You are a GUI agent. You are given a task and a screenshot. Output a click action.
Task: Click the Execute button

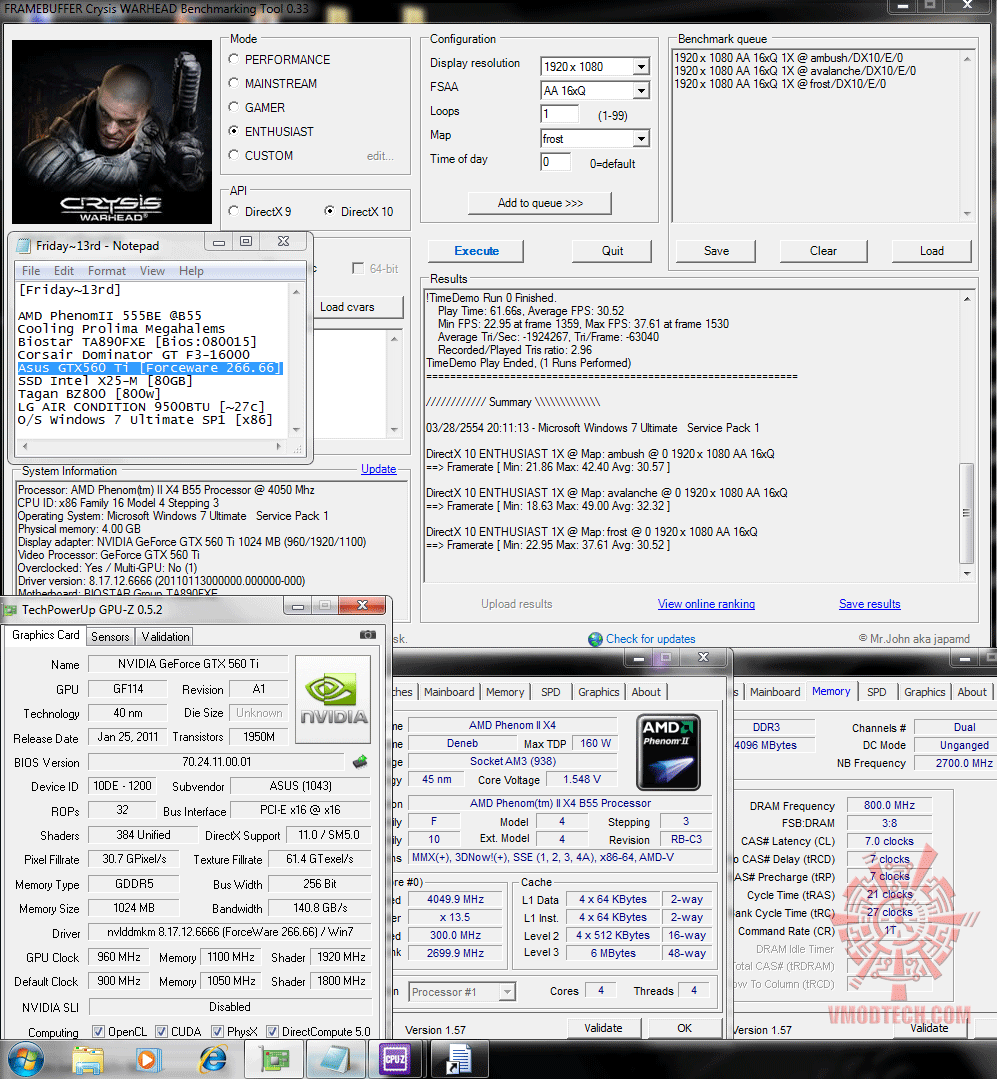tap(476, 251)
